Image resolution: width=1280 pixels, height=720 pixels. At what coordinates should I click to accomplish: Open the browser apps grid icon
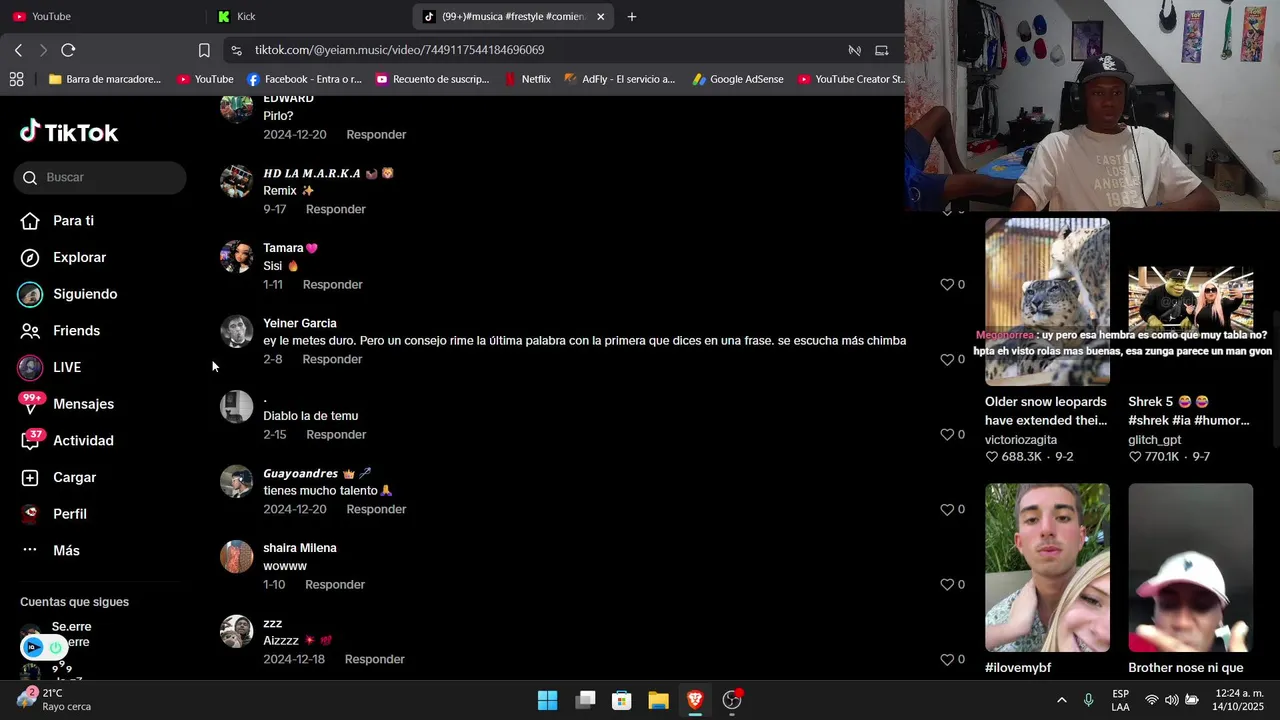(x=16, y=79)
